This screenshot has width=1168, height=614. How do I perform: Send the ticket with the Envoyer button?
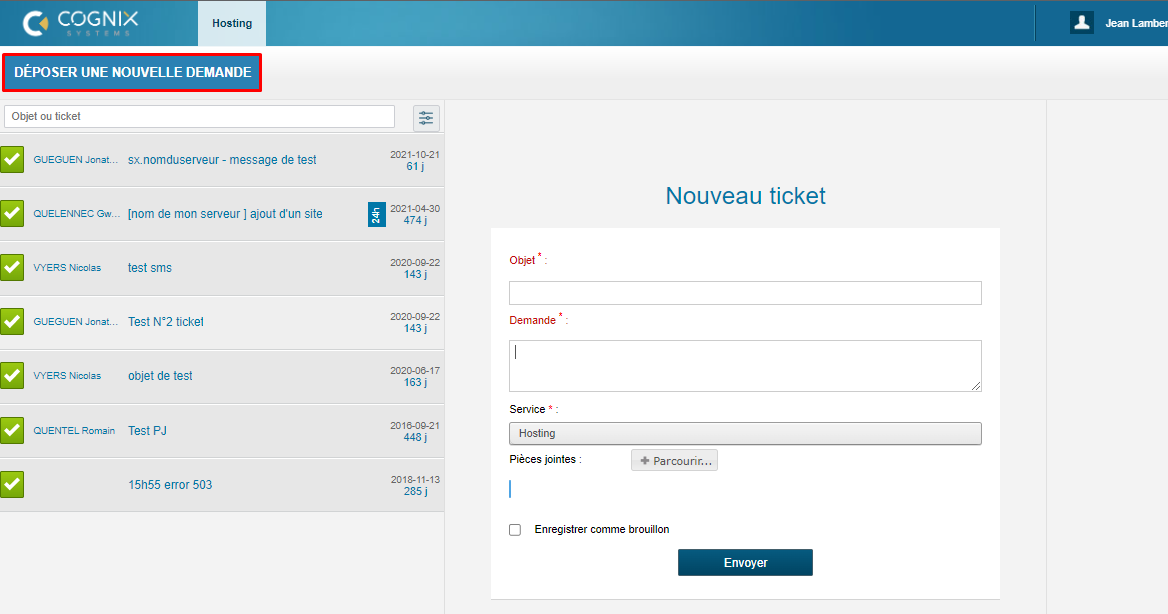744,562
